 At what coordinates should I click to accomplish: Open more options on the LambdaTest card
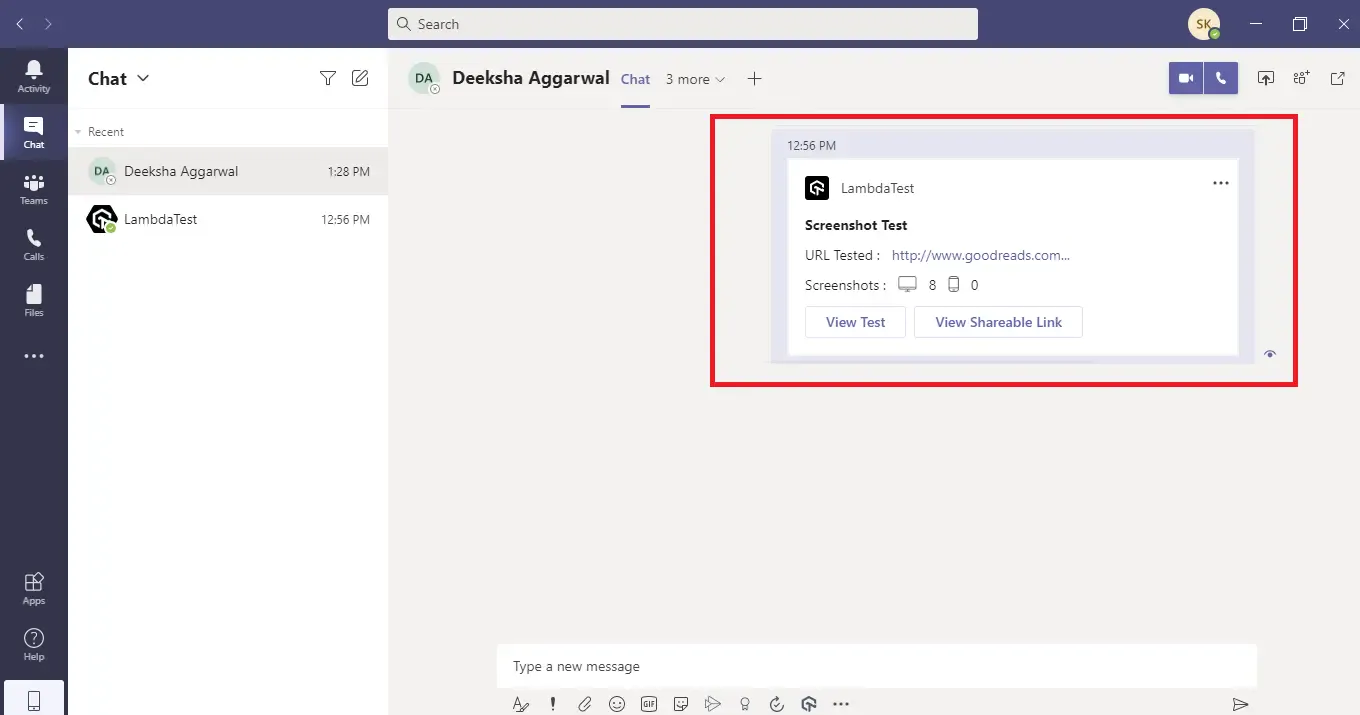[1220, 183]
